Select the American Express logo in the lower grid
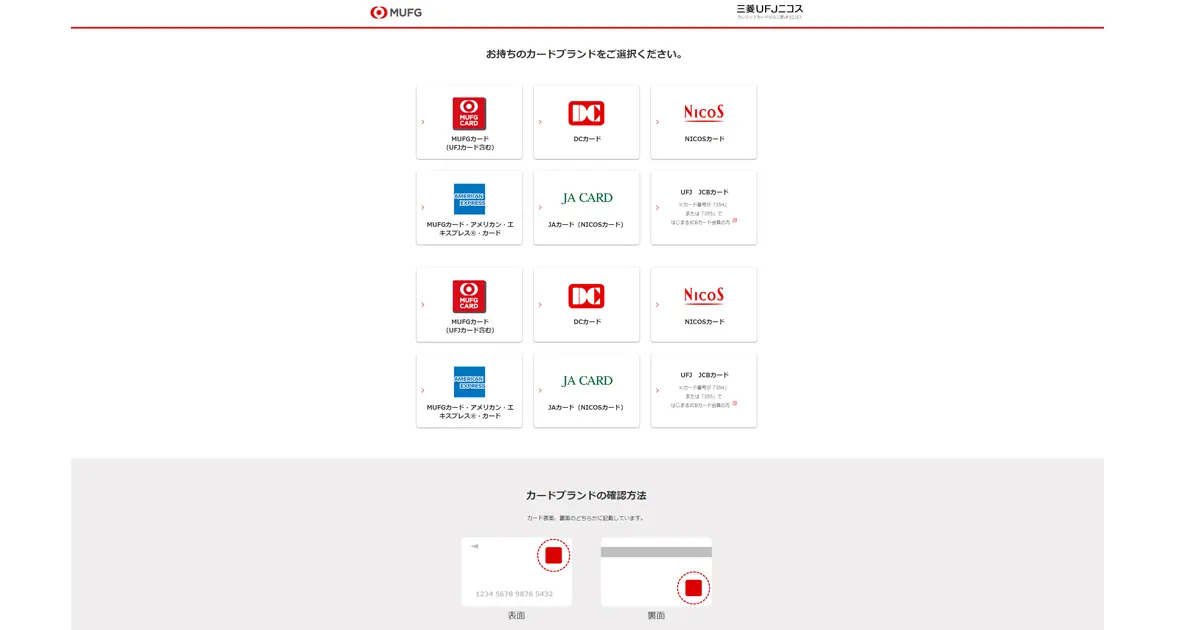This screenshot has width=1200, height=630. click(x=469, y=382)
